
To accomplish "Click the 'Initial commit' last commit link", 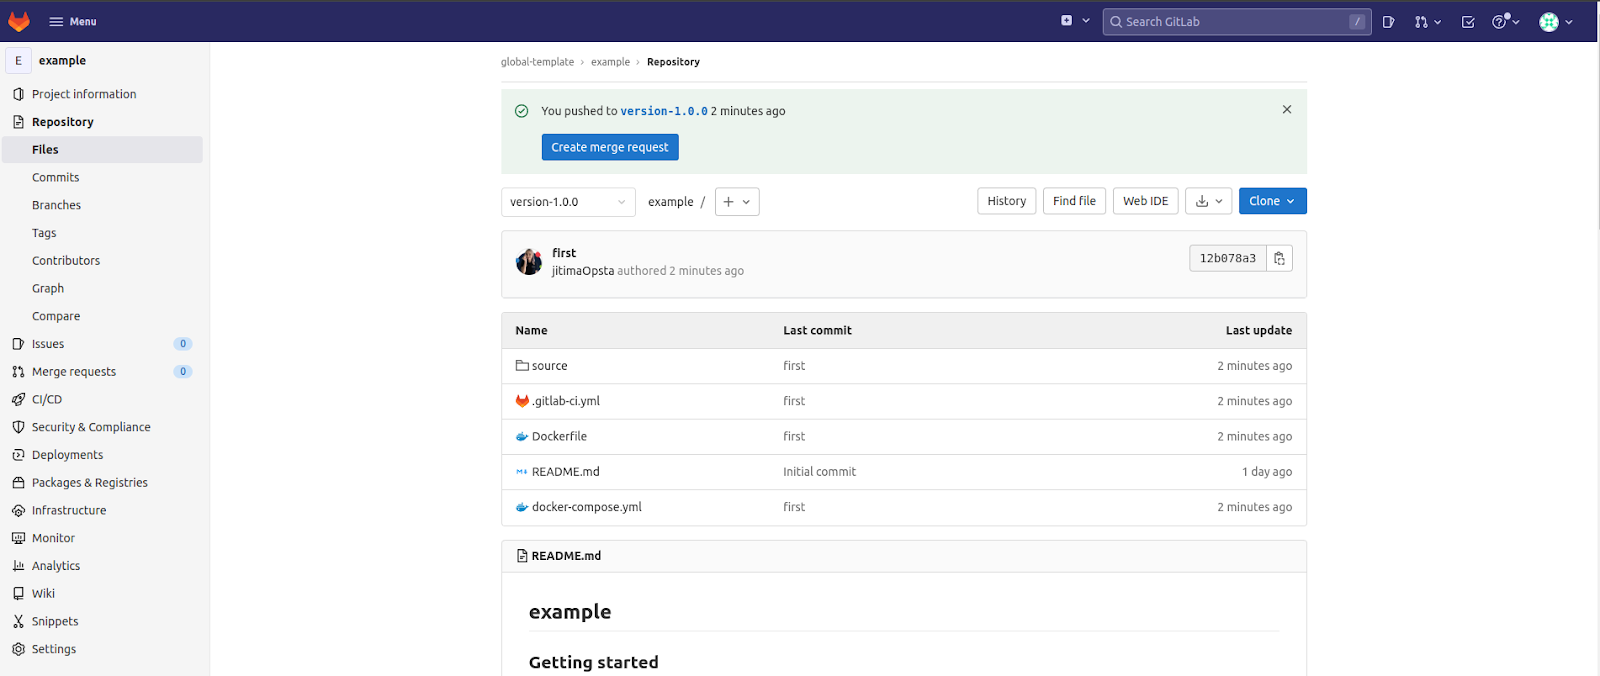I will (x=820, y=472).
